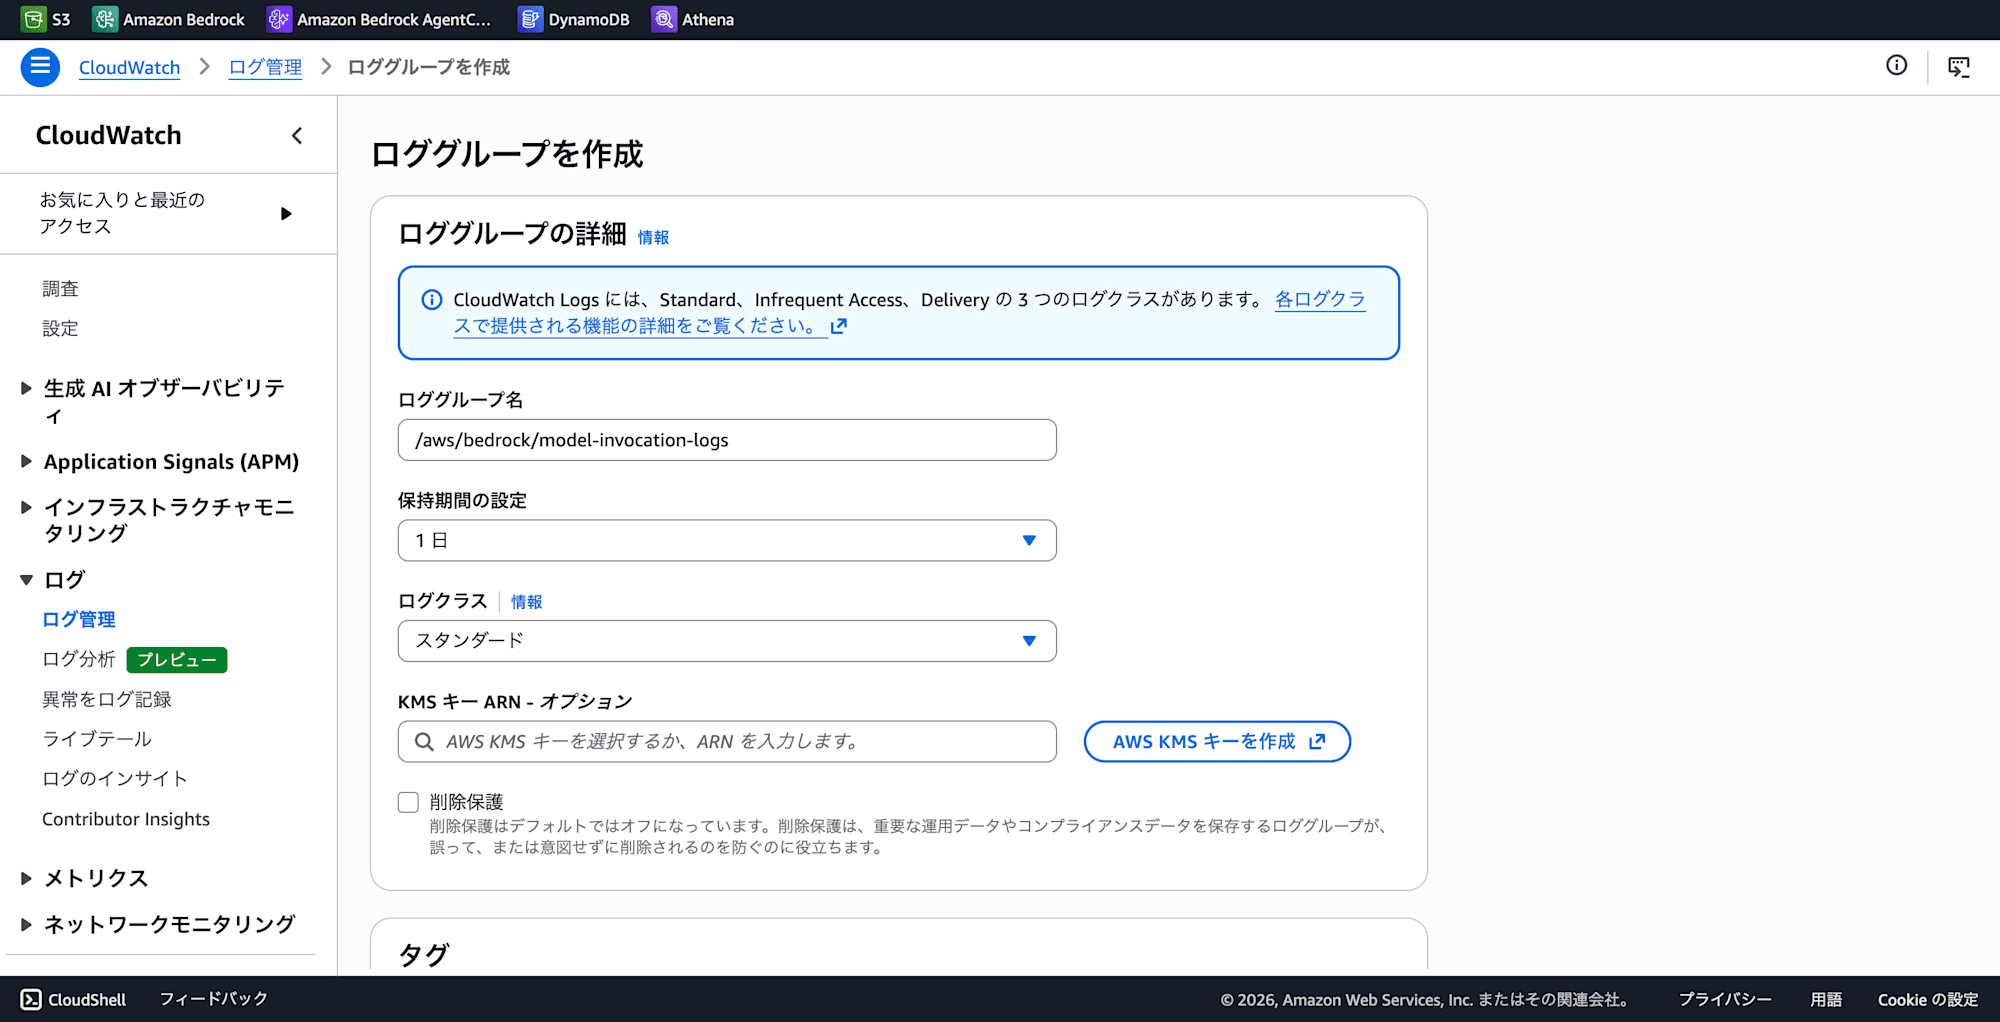The width and height of the screenshot is (2000, 1022).
Task: Open 設定 in the sidebar
Action: [x=60, y=329]
